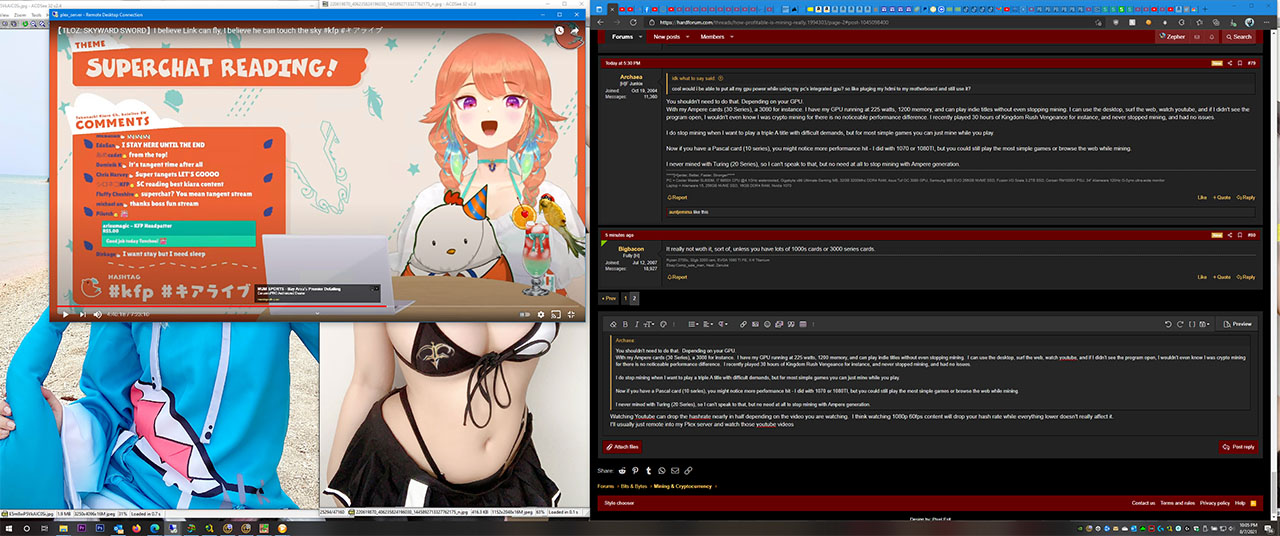Viewport: 1280px width, 536px height.
Task: Open YouTube player settings gear
Action: pyautogui.click(x=540, y=314)
